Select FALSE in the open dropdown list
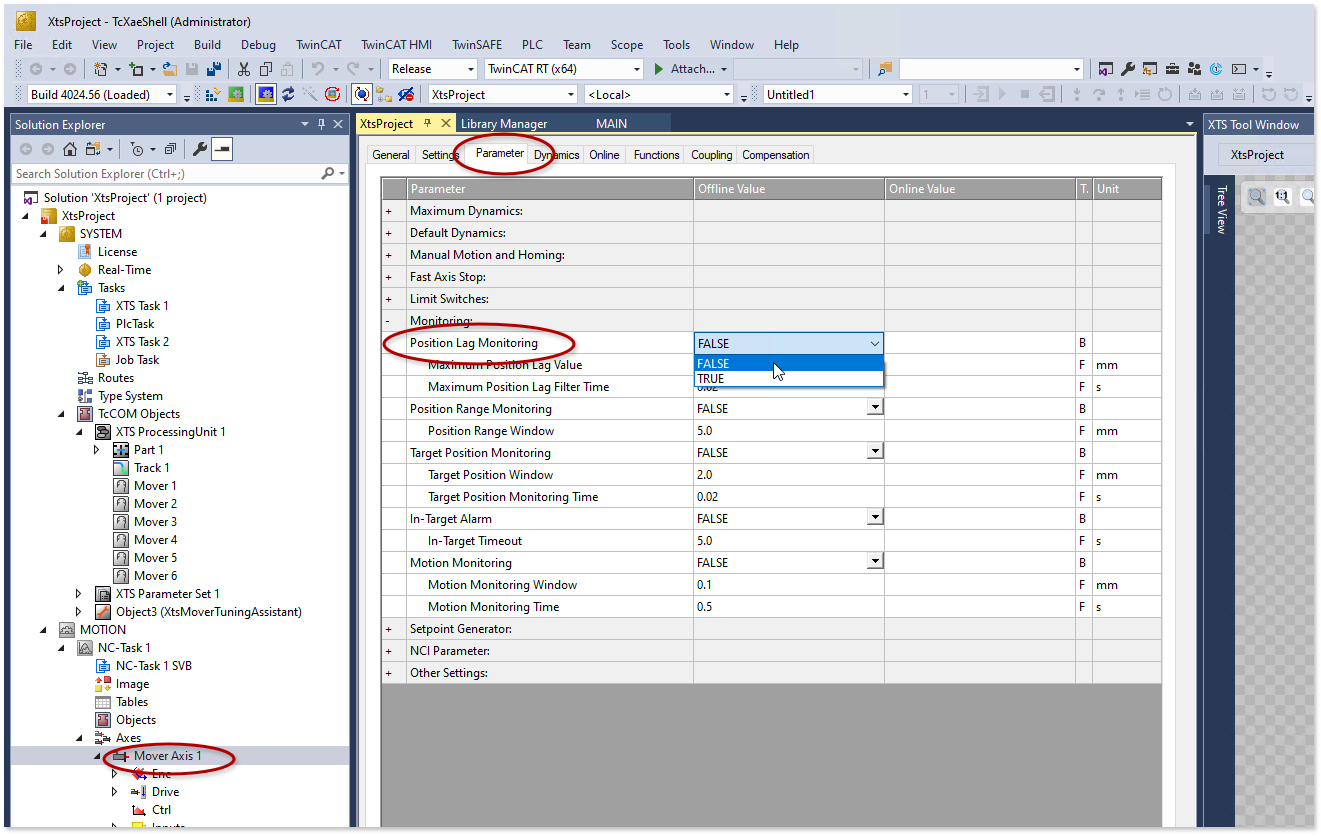The width and height of the screenshot is (1321, 836). (x=789, y=364)
